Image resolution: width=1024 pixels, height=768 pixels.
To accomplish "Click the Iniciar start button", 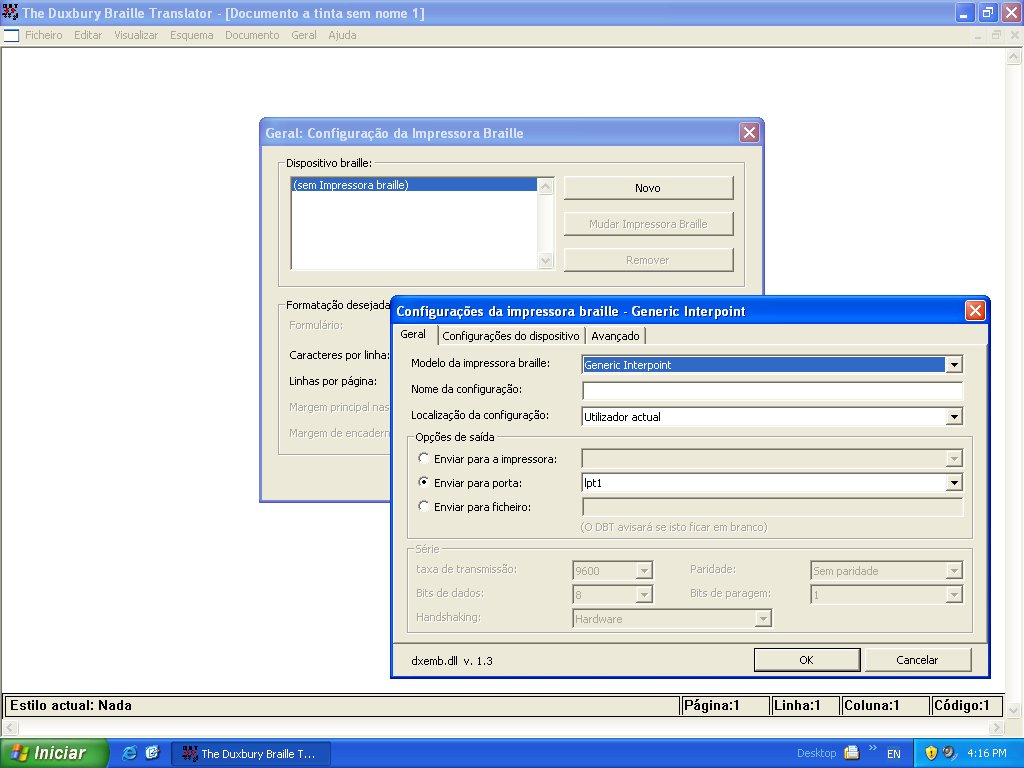I will coord(54,753).
